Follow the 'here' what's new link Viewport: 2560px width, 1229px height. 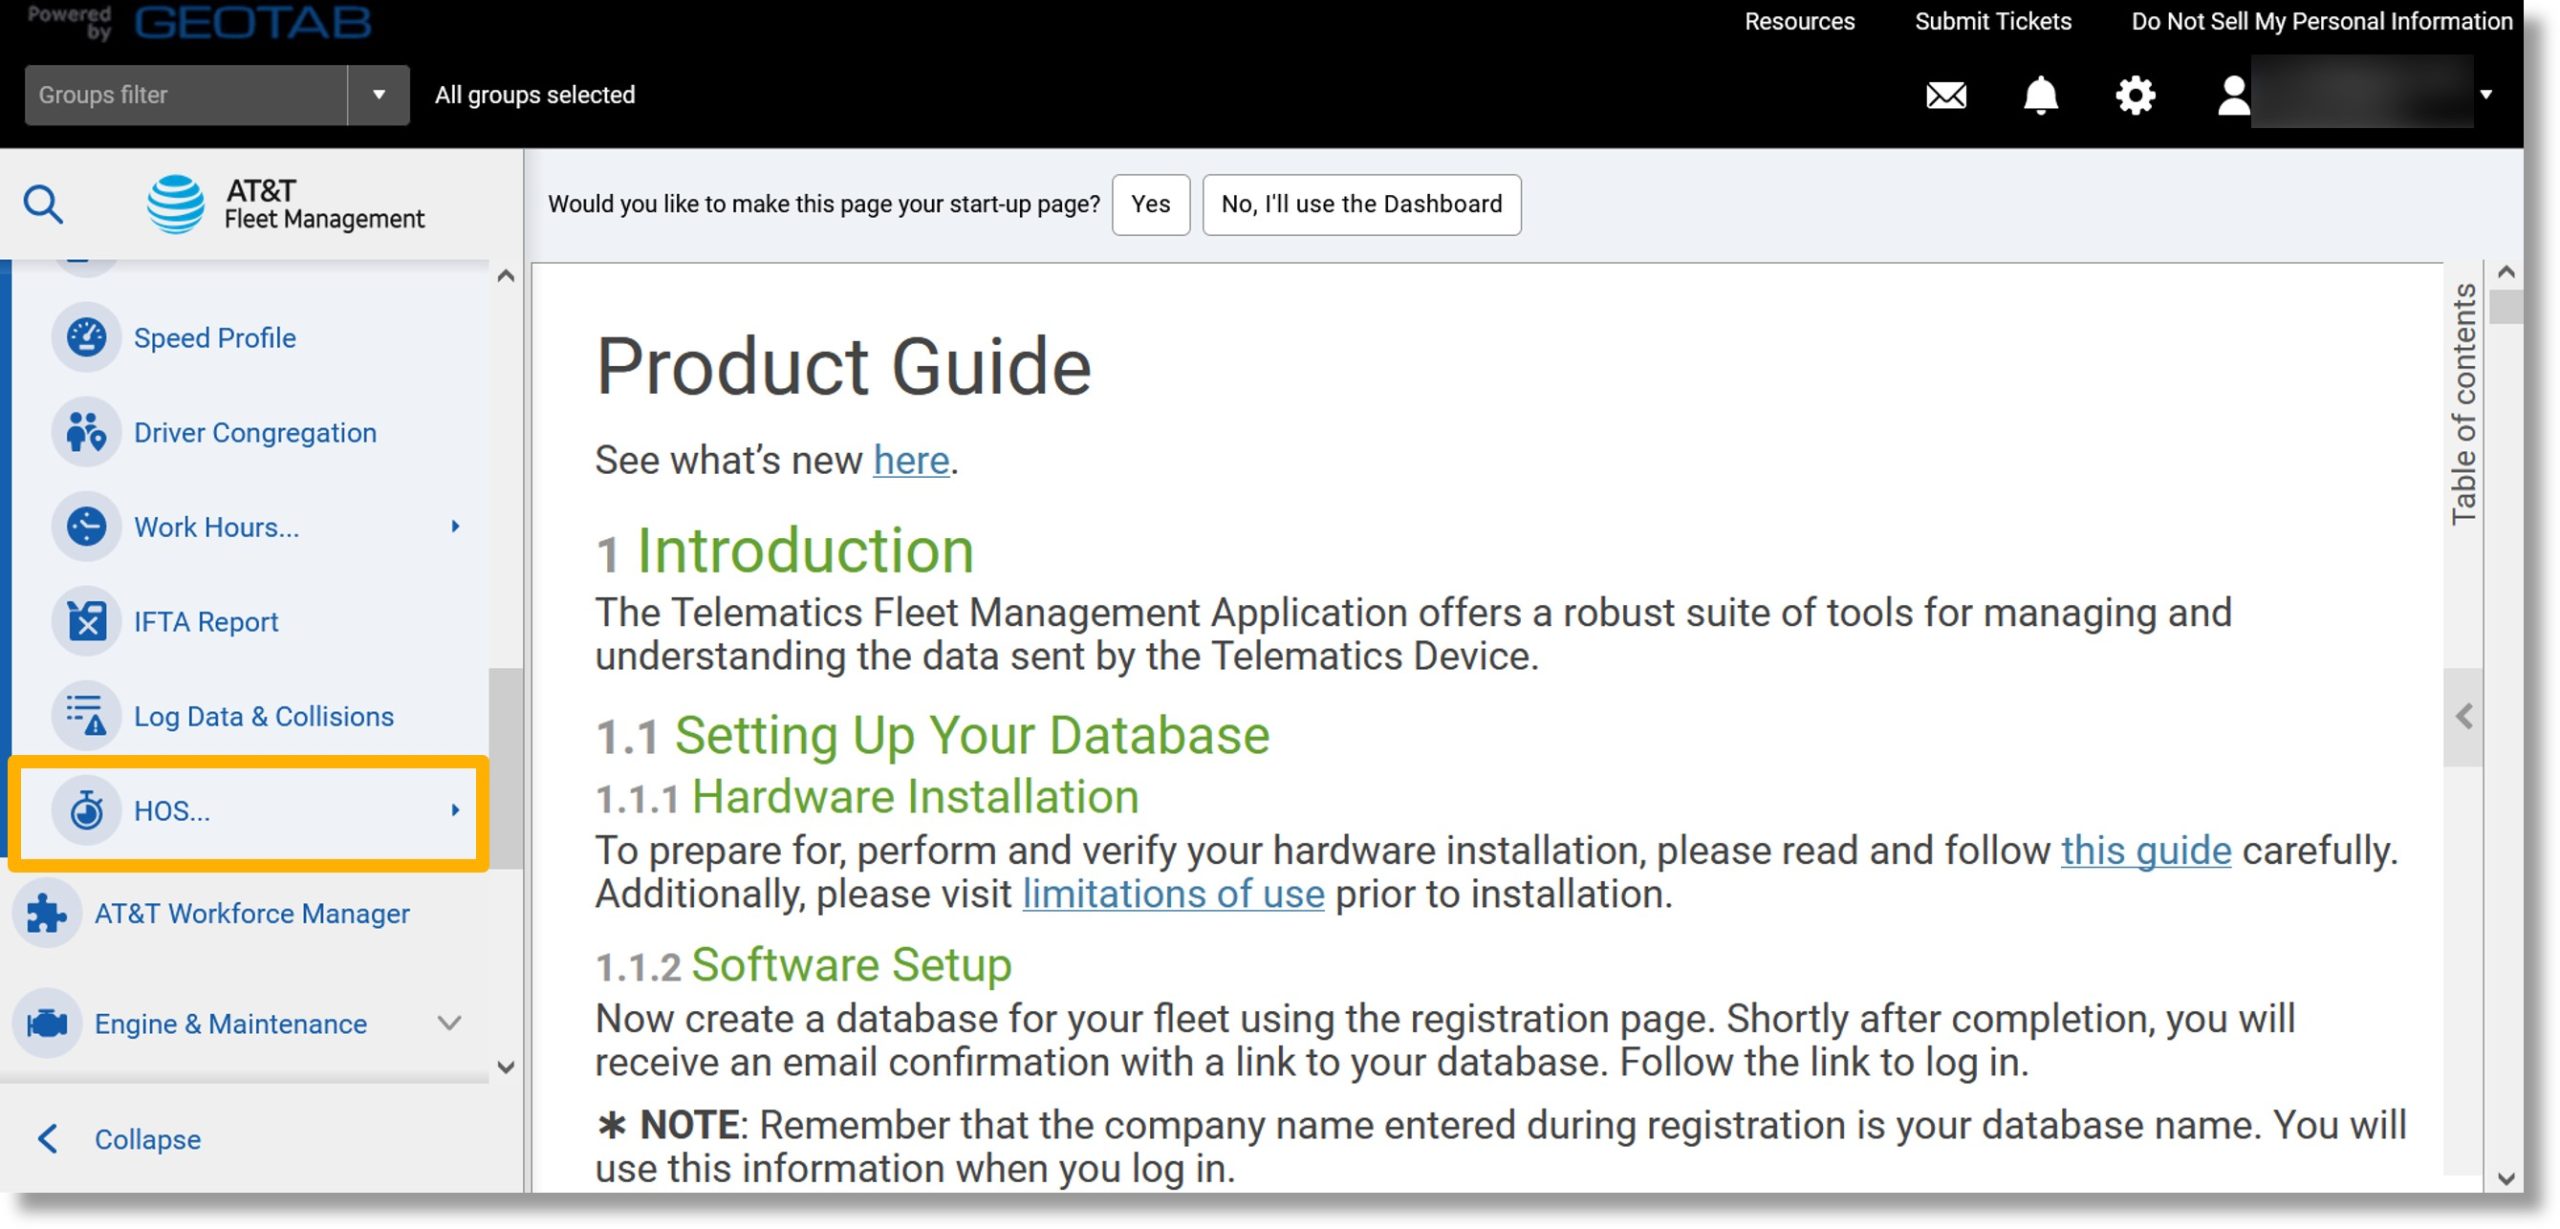[911, 460]
